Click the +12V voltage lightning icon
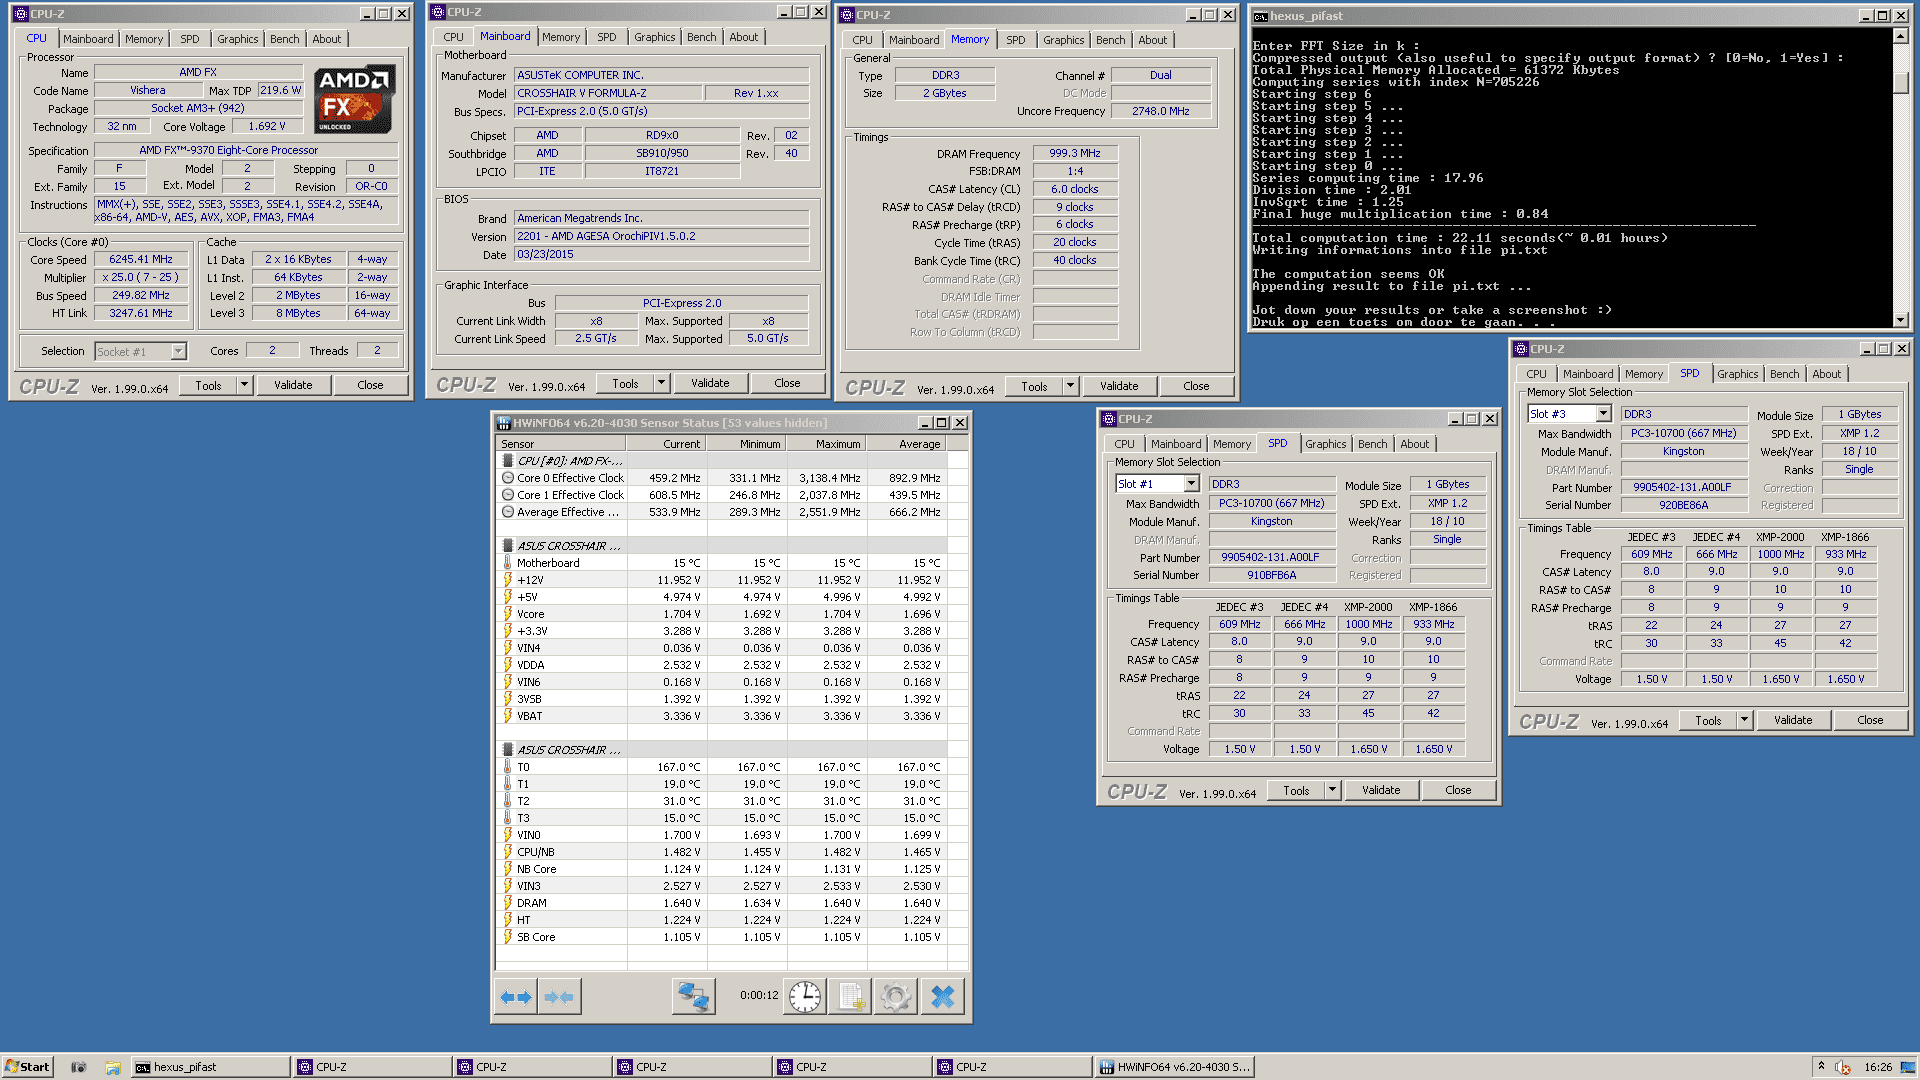 pos(508,580)
